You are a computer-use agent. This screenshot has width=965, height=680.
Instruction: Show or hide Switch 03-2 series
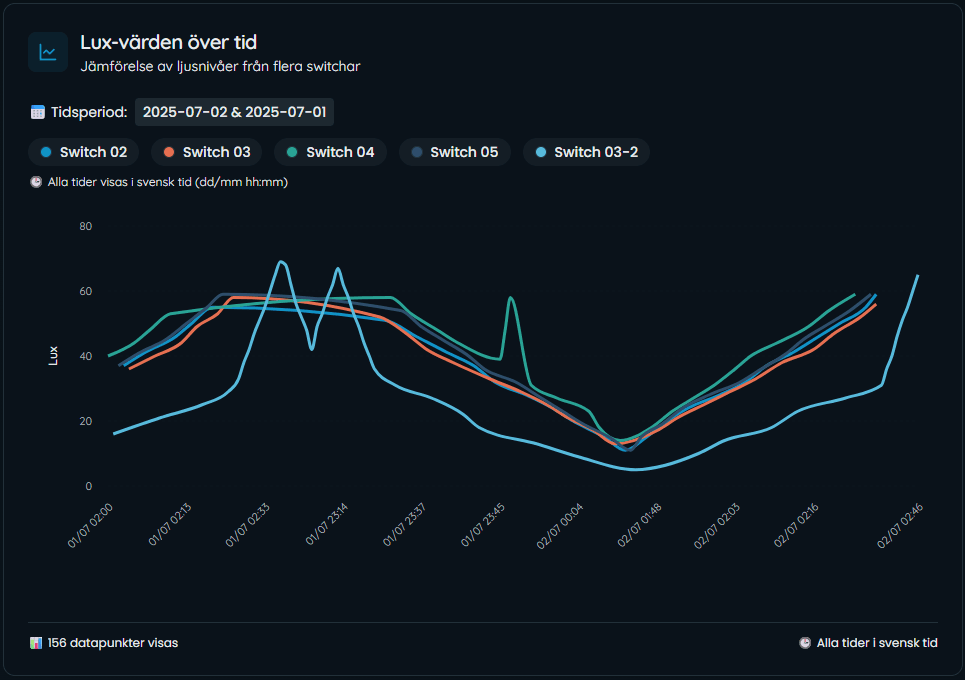[x=587, y=152]
